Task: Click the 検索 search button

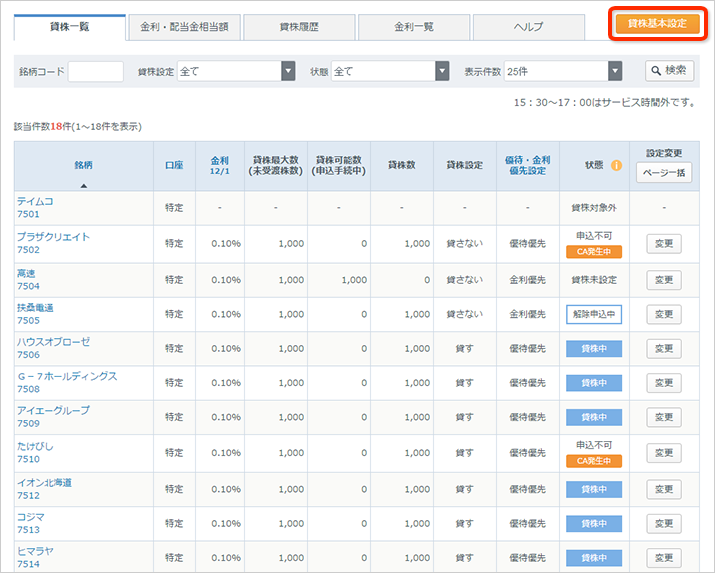Action: [669, 71]
